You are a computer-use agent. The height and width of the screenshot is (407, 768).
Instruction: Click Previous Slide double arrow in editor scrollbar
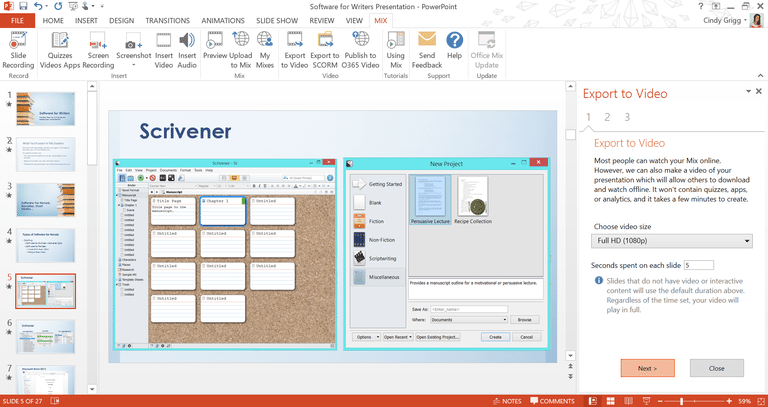[x=570, y=366]
